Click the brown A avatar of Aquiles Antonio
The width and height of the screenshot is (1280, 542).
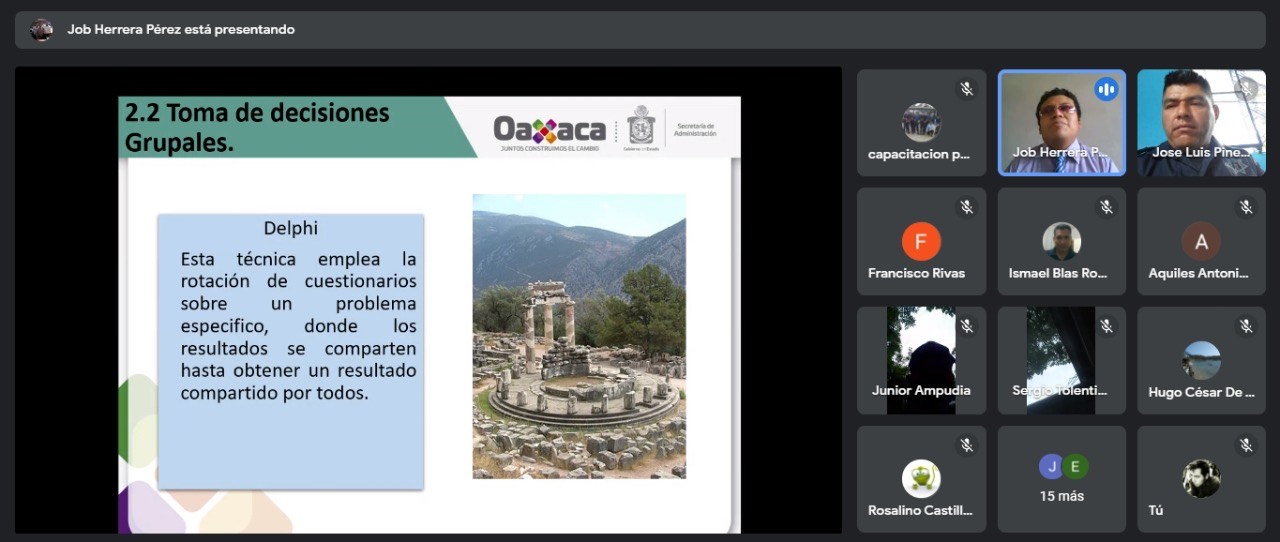(x=1201, y=242)
